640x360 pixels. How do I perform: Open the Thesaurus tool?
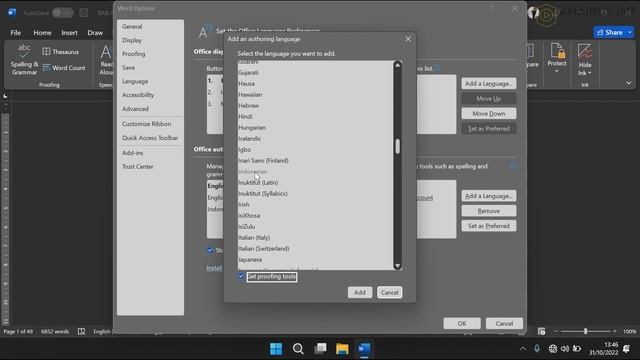coord(60,52)
